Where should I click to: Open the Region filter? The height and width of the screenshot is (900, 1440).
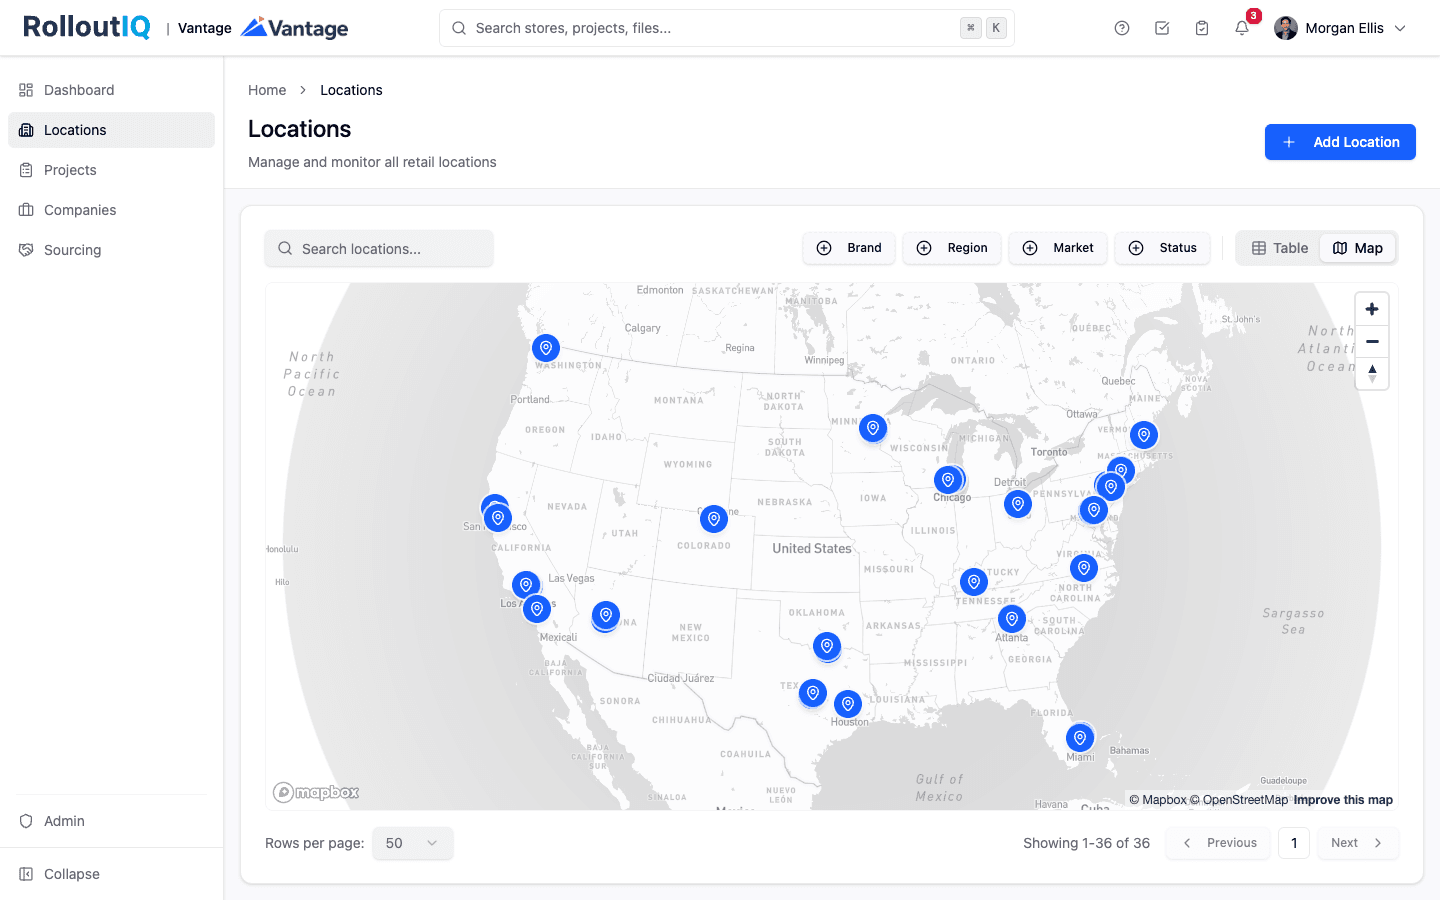952,248
